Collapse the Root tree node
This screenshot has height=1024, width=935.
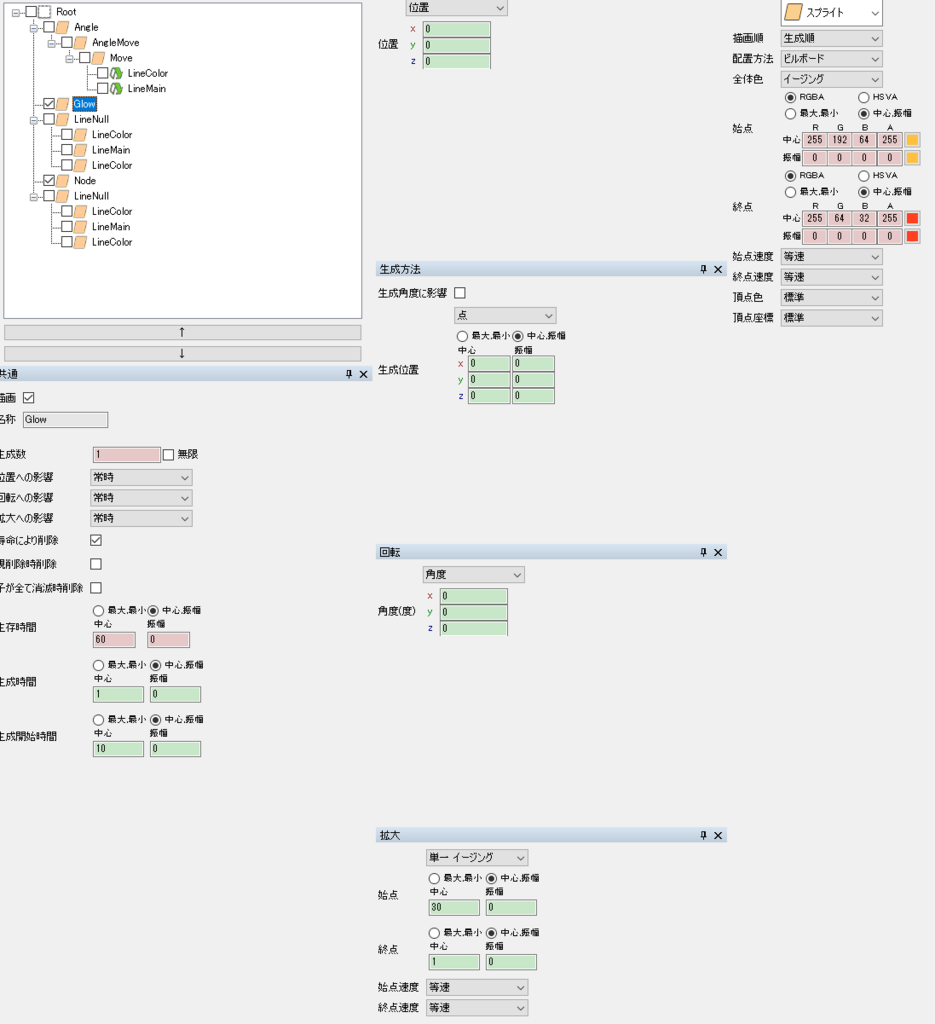point(16,12)
